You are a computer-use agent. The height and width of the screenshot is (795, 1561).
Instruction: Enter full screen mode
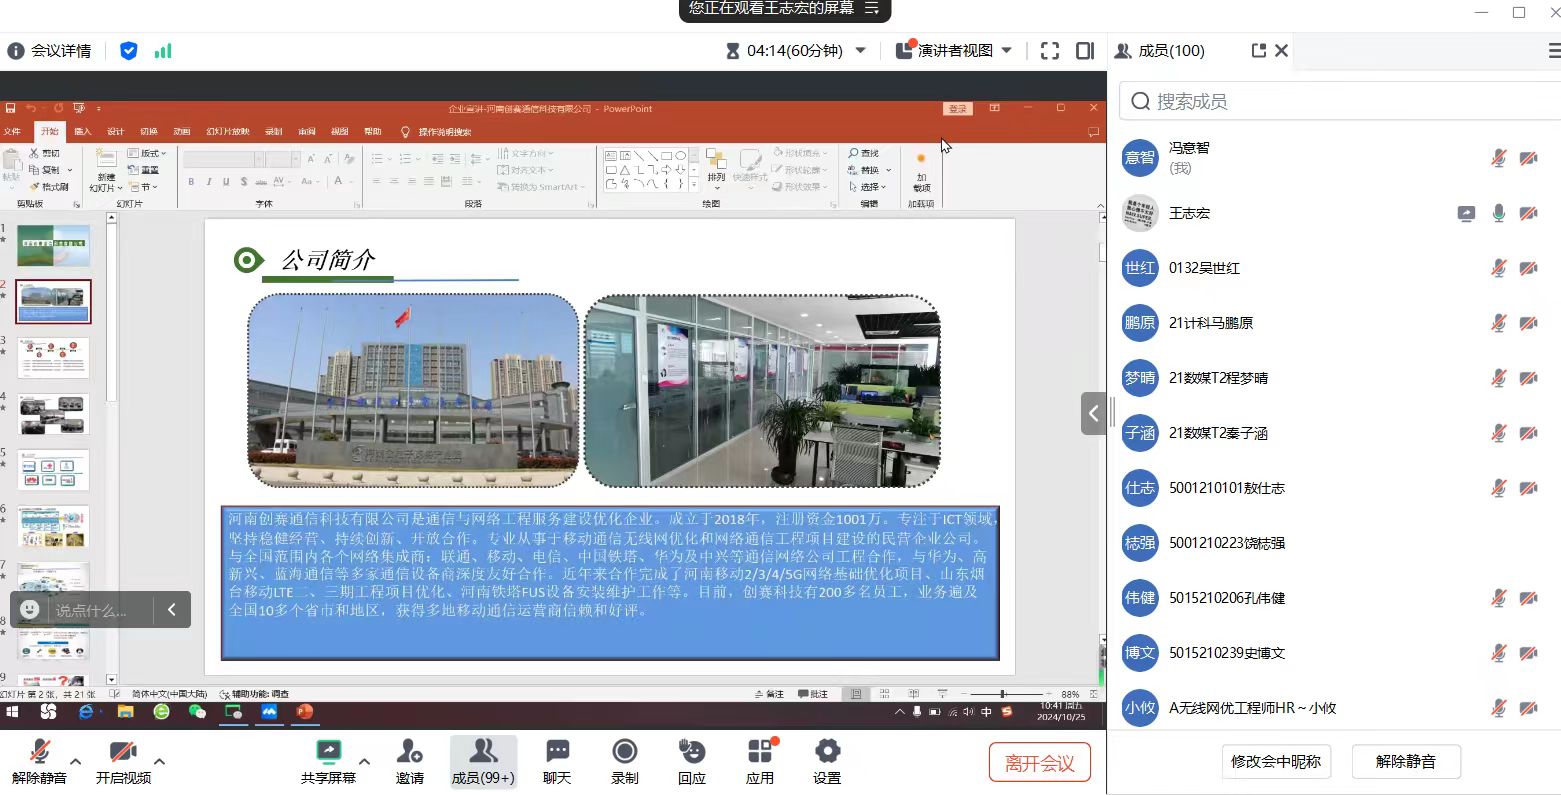tap(1050, 51)
